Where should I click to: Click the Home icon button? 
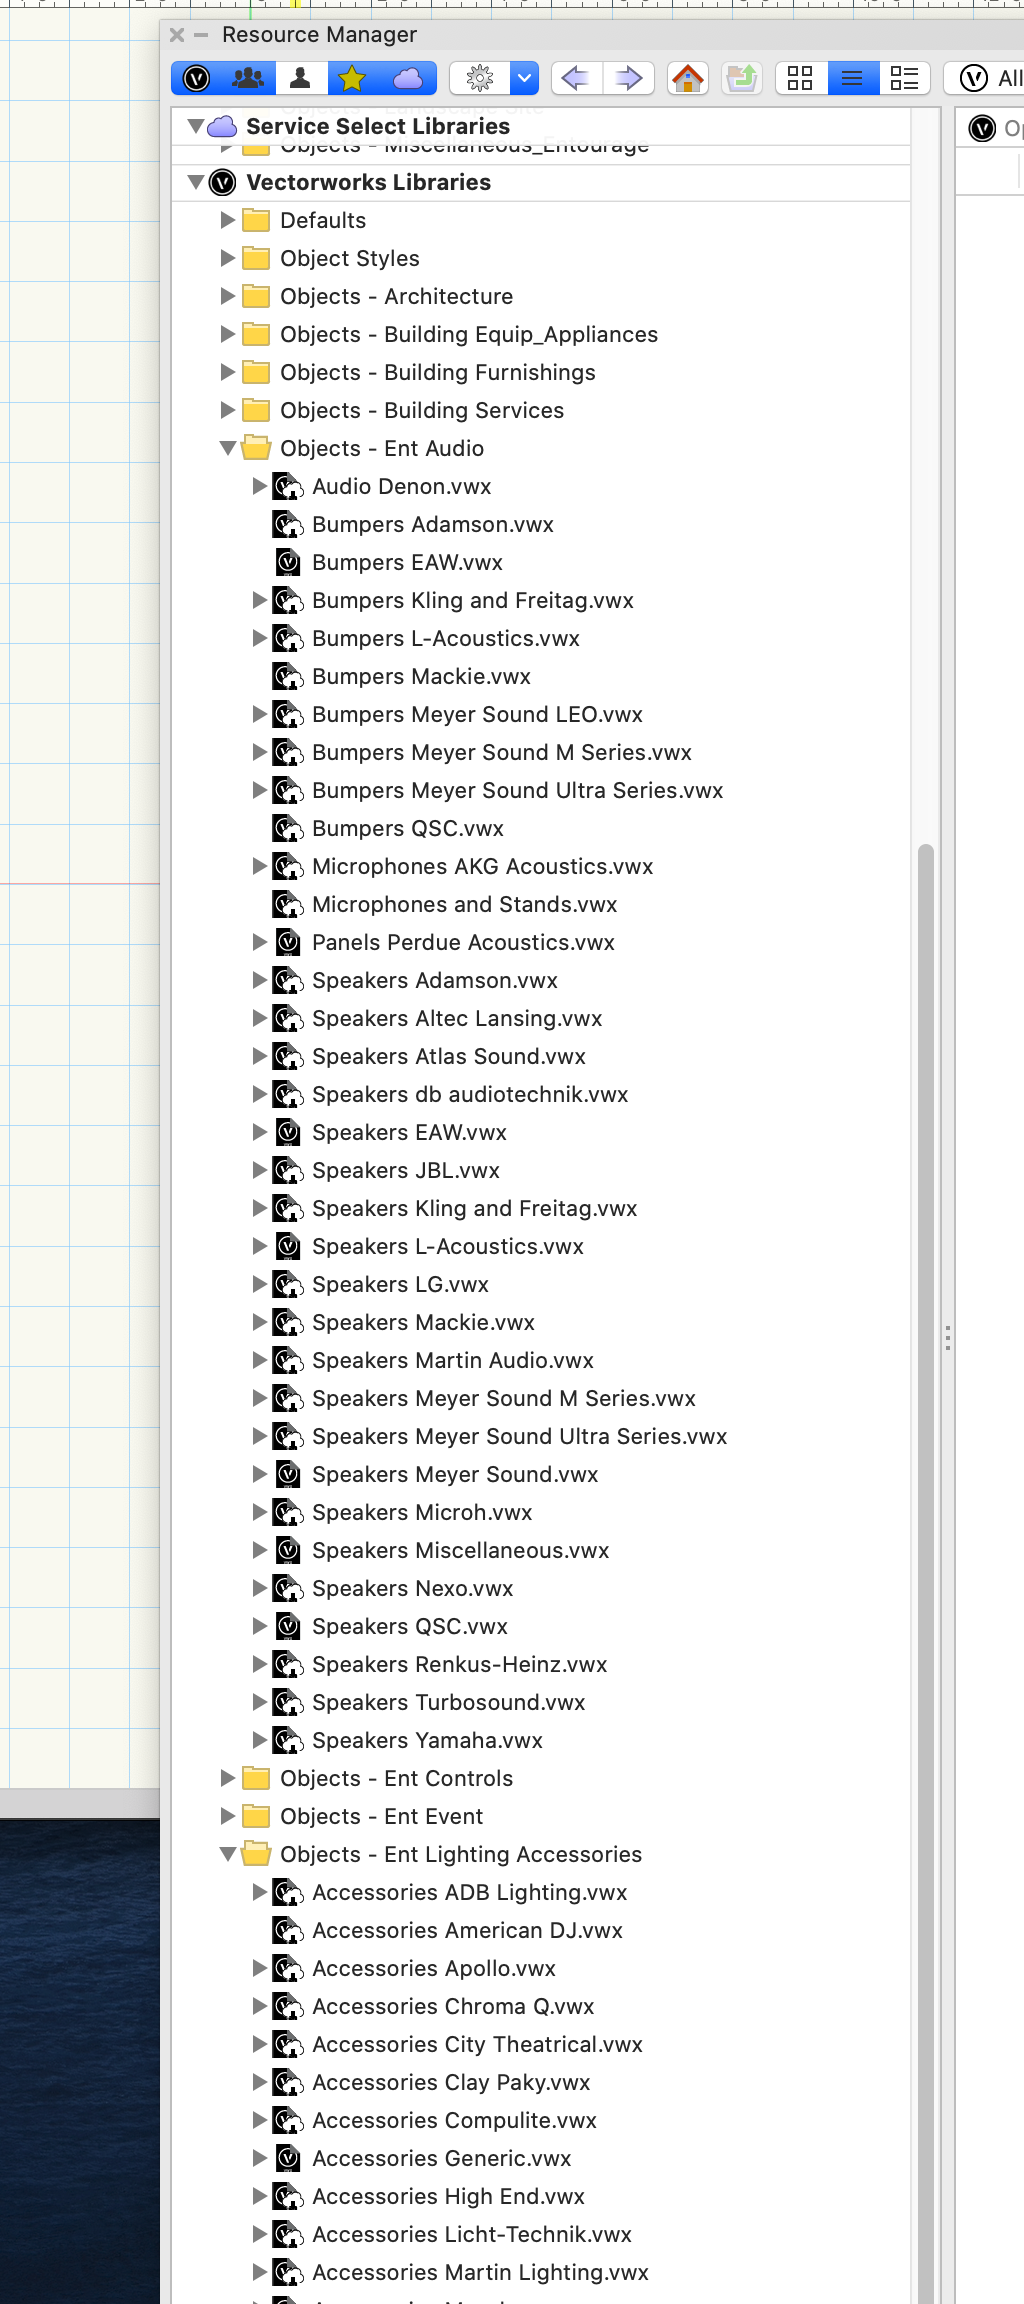coord(688,78)
